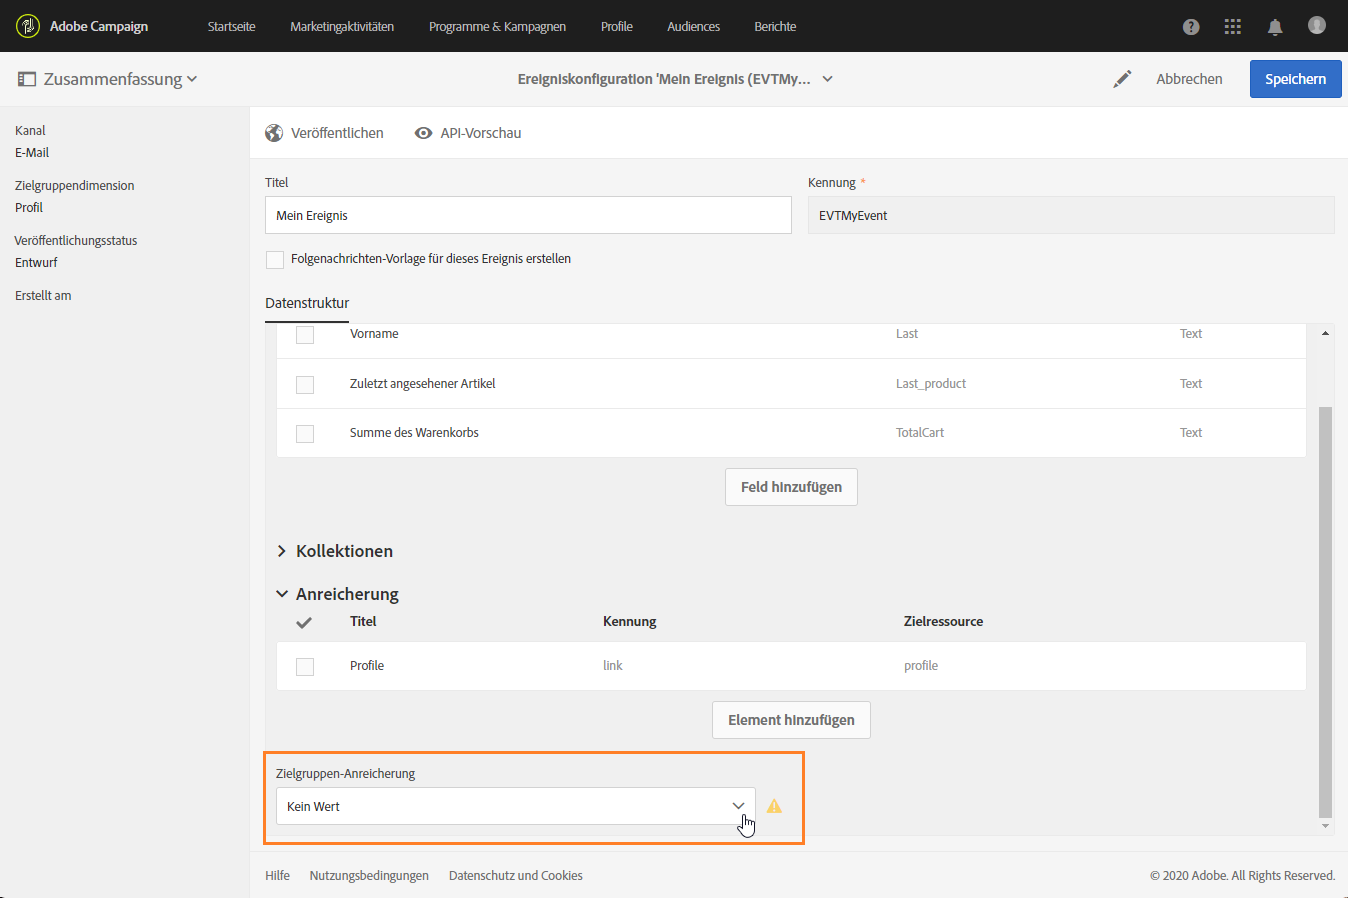Open the Profile menu in top navigation
The width and height of the screenshot is (1348, 898).
tap(617, 27)
